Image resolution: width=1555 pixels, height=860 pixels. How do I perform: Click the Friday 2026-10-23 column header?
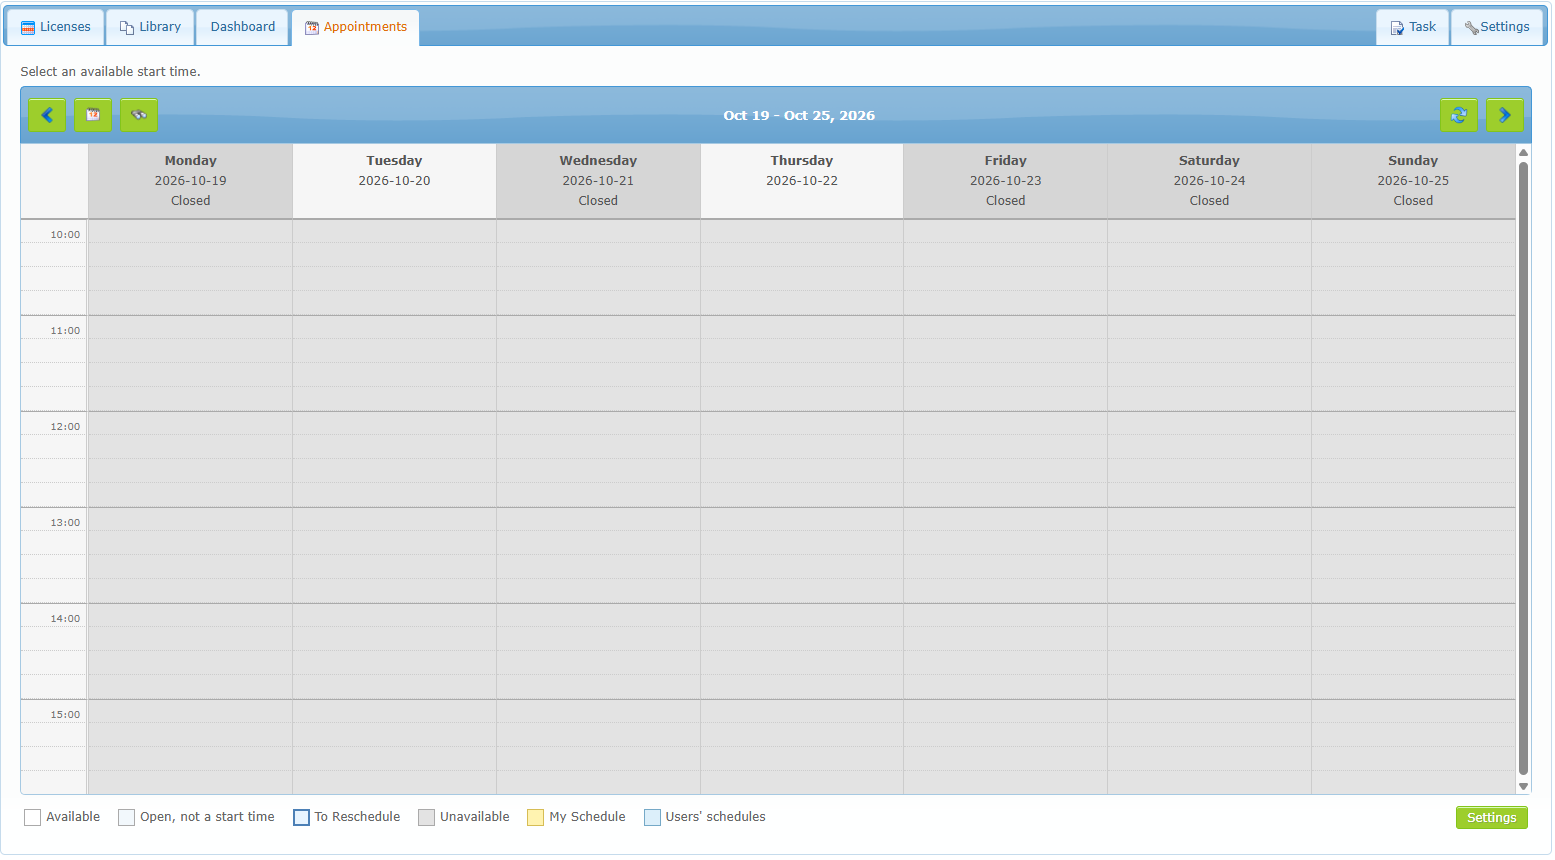click(x=1005, y=181)
